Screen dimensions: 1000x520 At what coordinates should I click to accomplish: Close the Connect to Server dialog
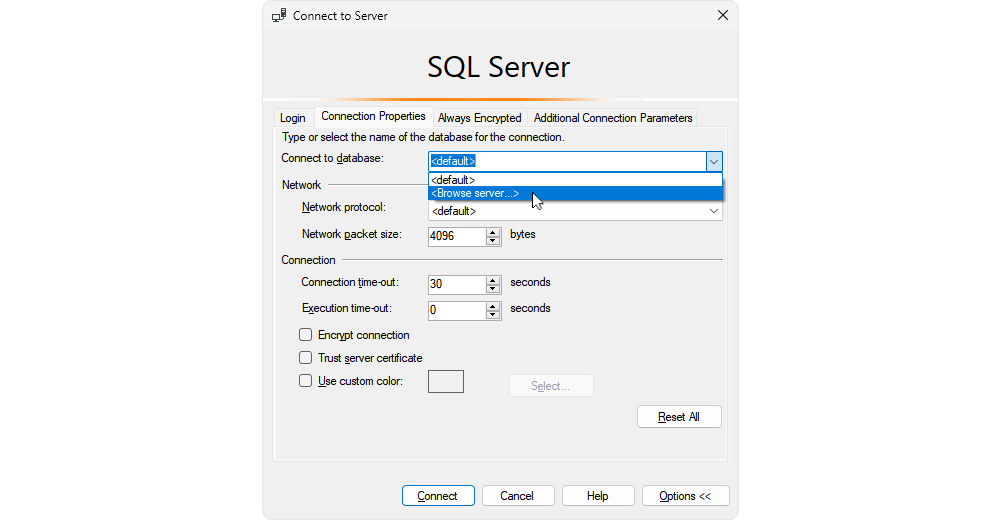(723, 15)
